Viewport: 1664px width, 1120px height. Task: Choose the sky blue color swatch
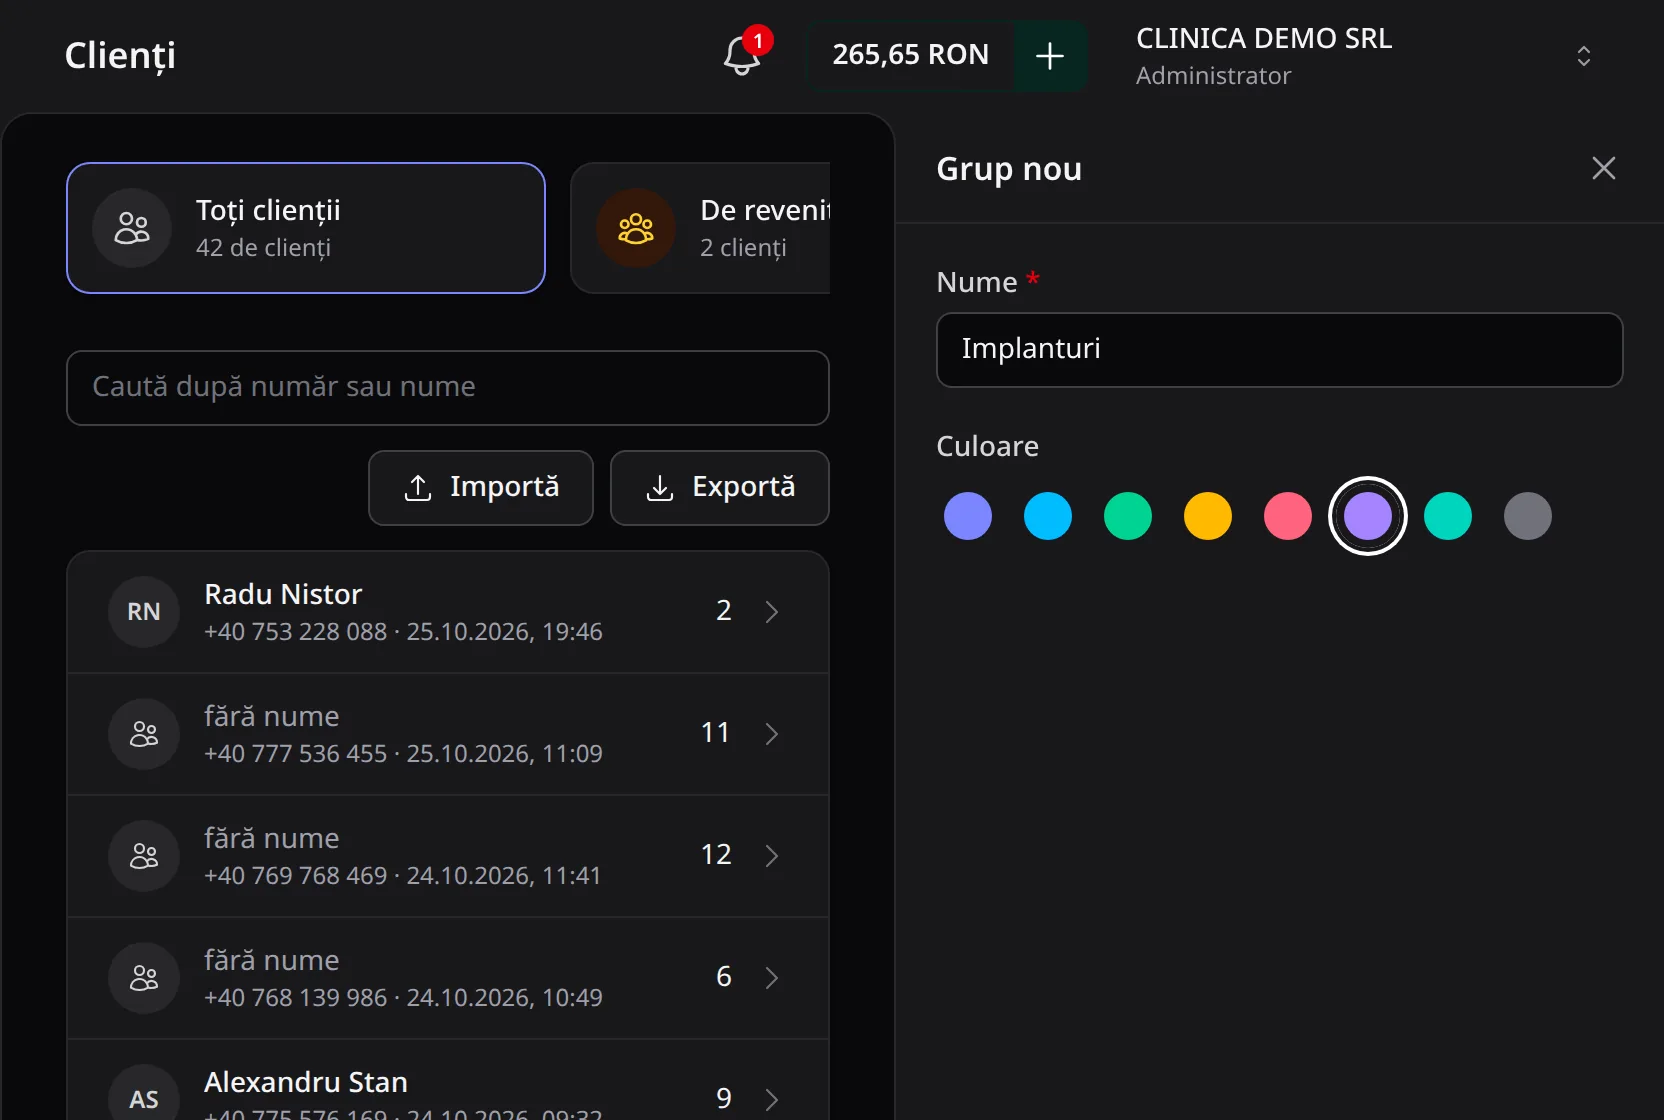point(1048,516)
